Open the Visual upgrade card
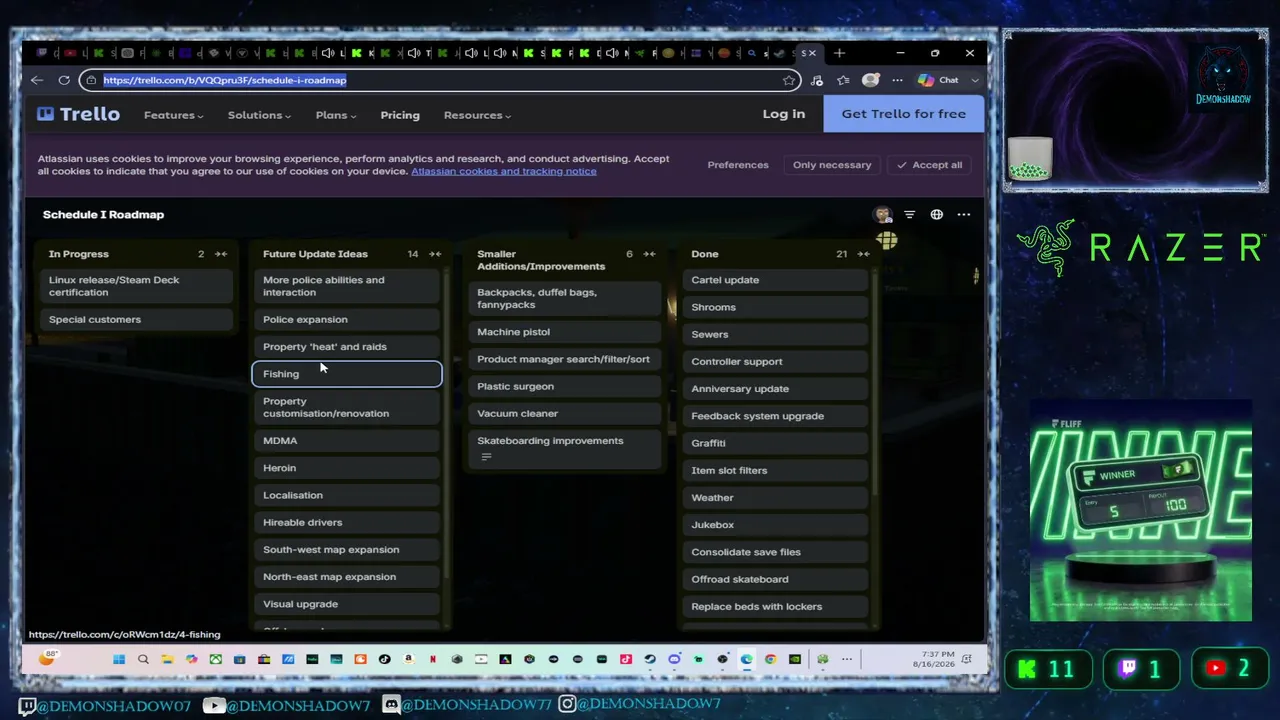 (x=347, y=604)
